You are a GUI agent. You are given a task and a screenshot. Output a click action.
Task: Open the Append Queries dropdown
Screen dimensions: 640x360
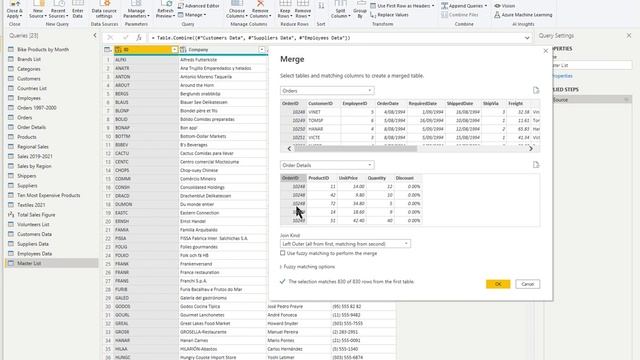(x=464, y=6)
